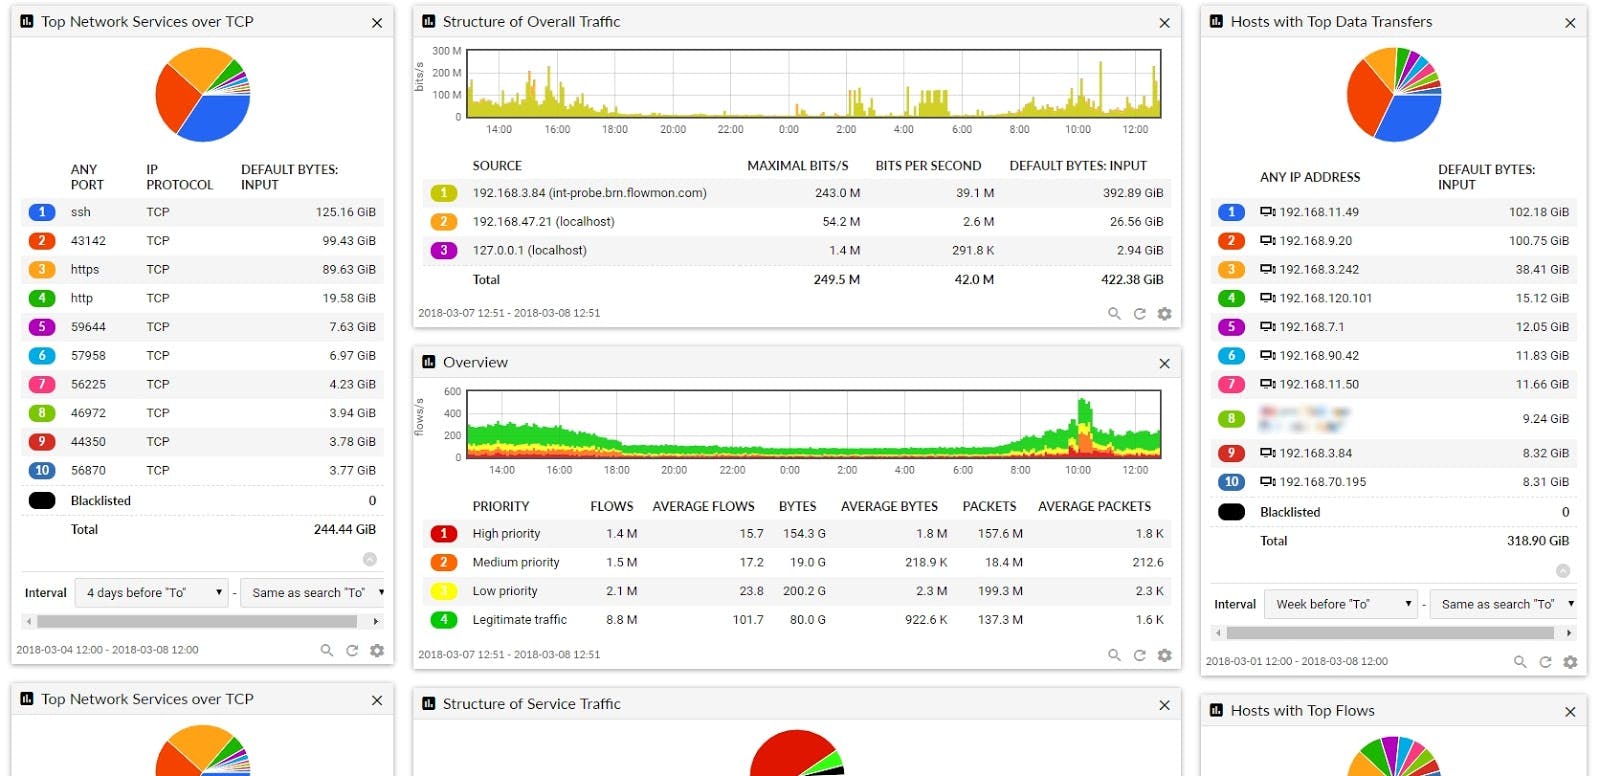Click the Top Network Services pie chart
The height and width of the screenshot is (776, 1600).
point(203,95)
